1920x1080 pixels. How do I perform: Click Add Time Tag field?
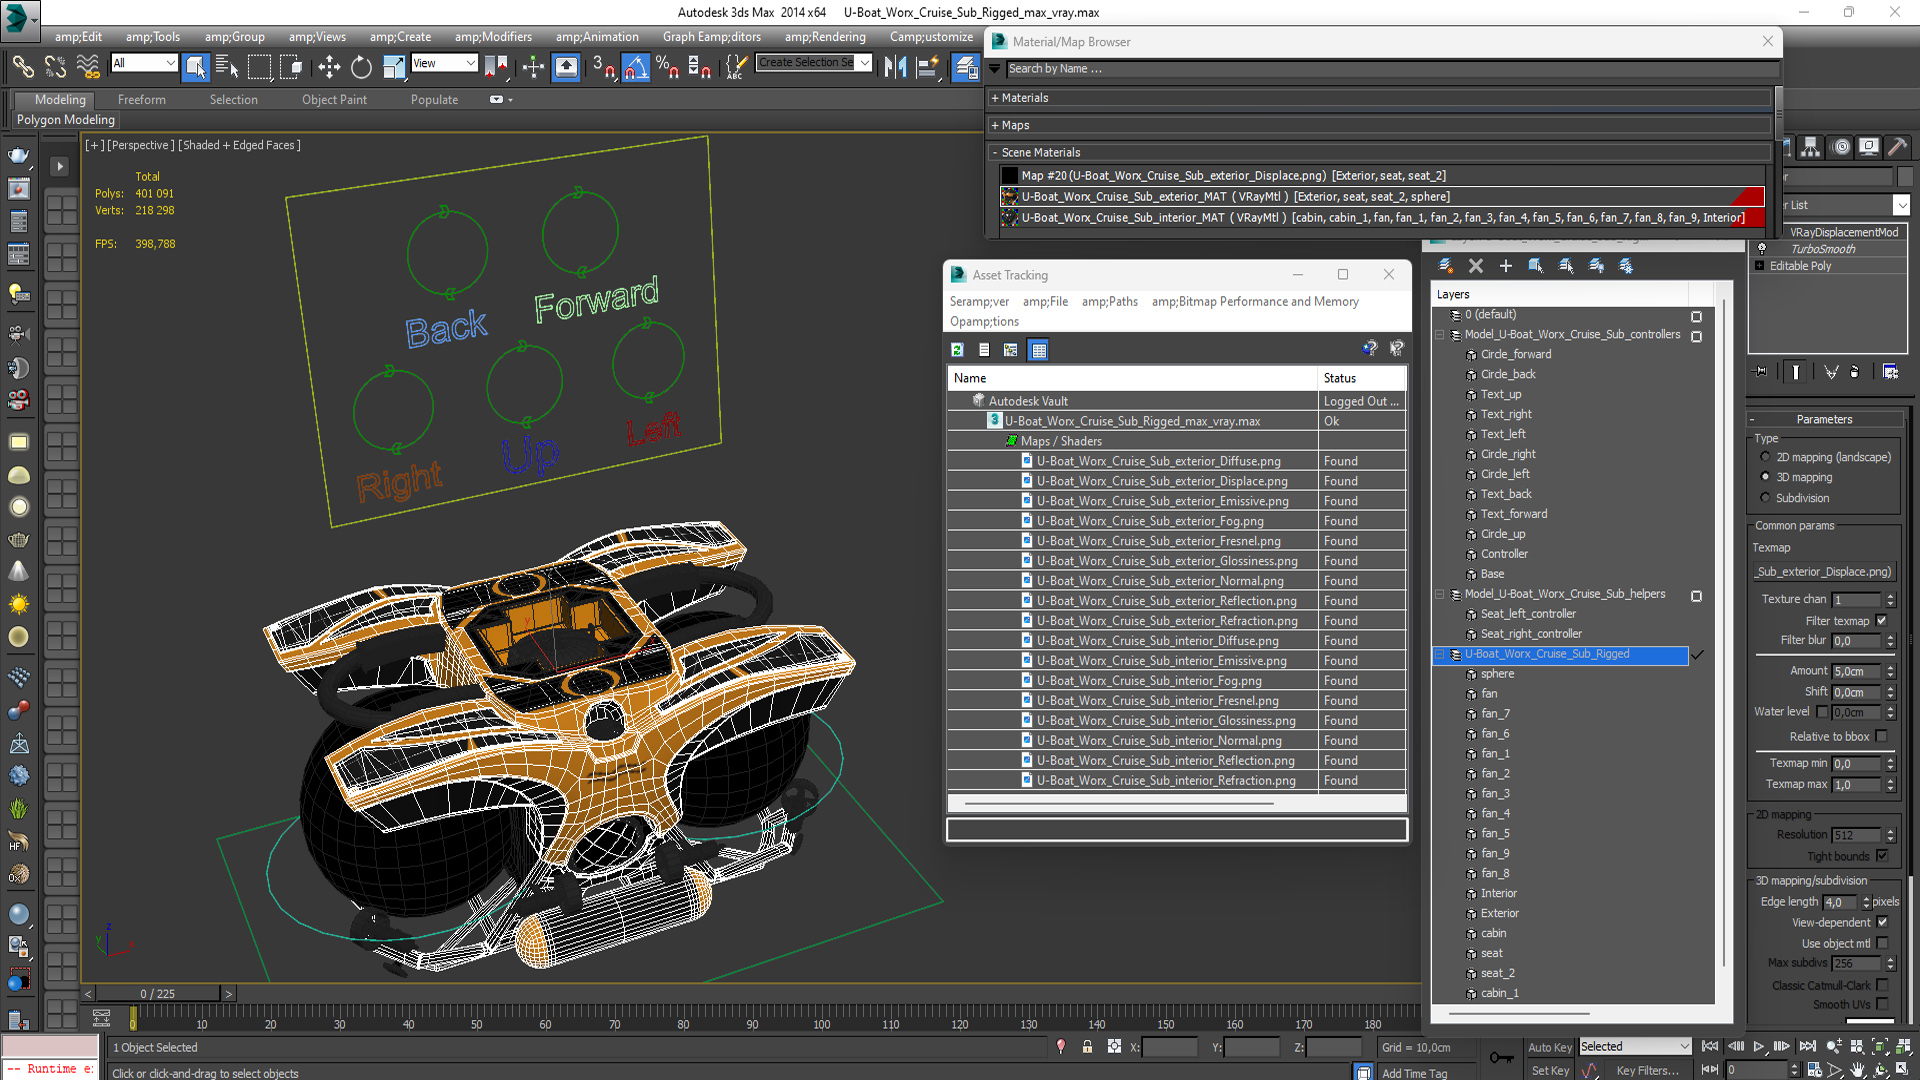click(x=1414, y=1073)
